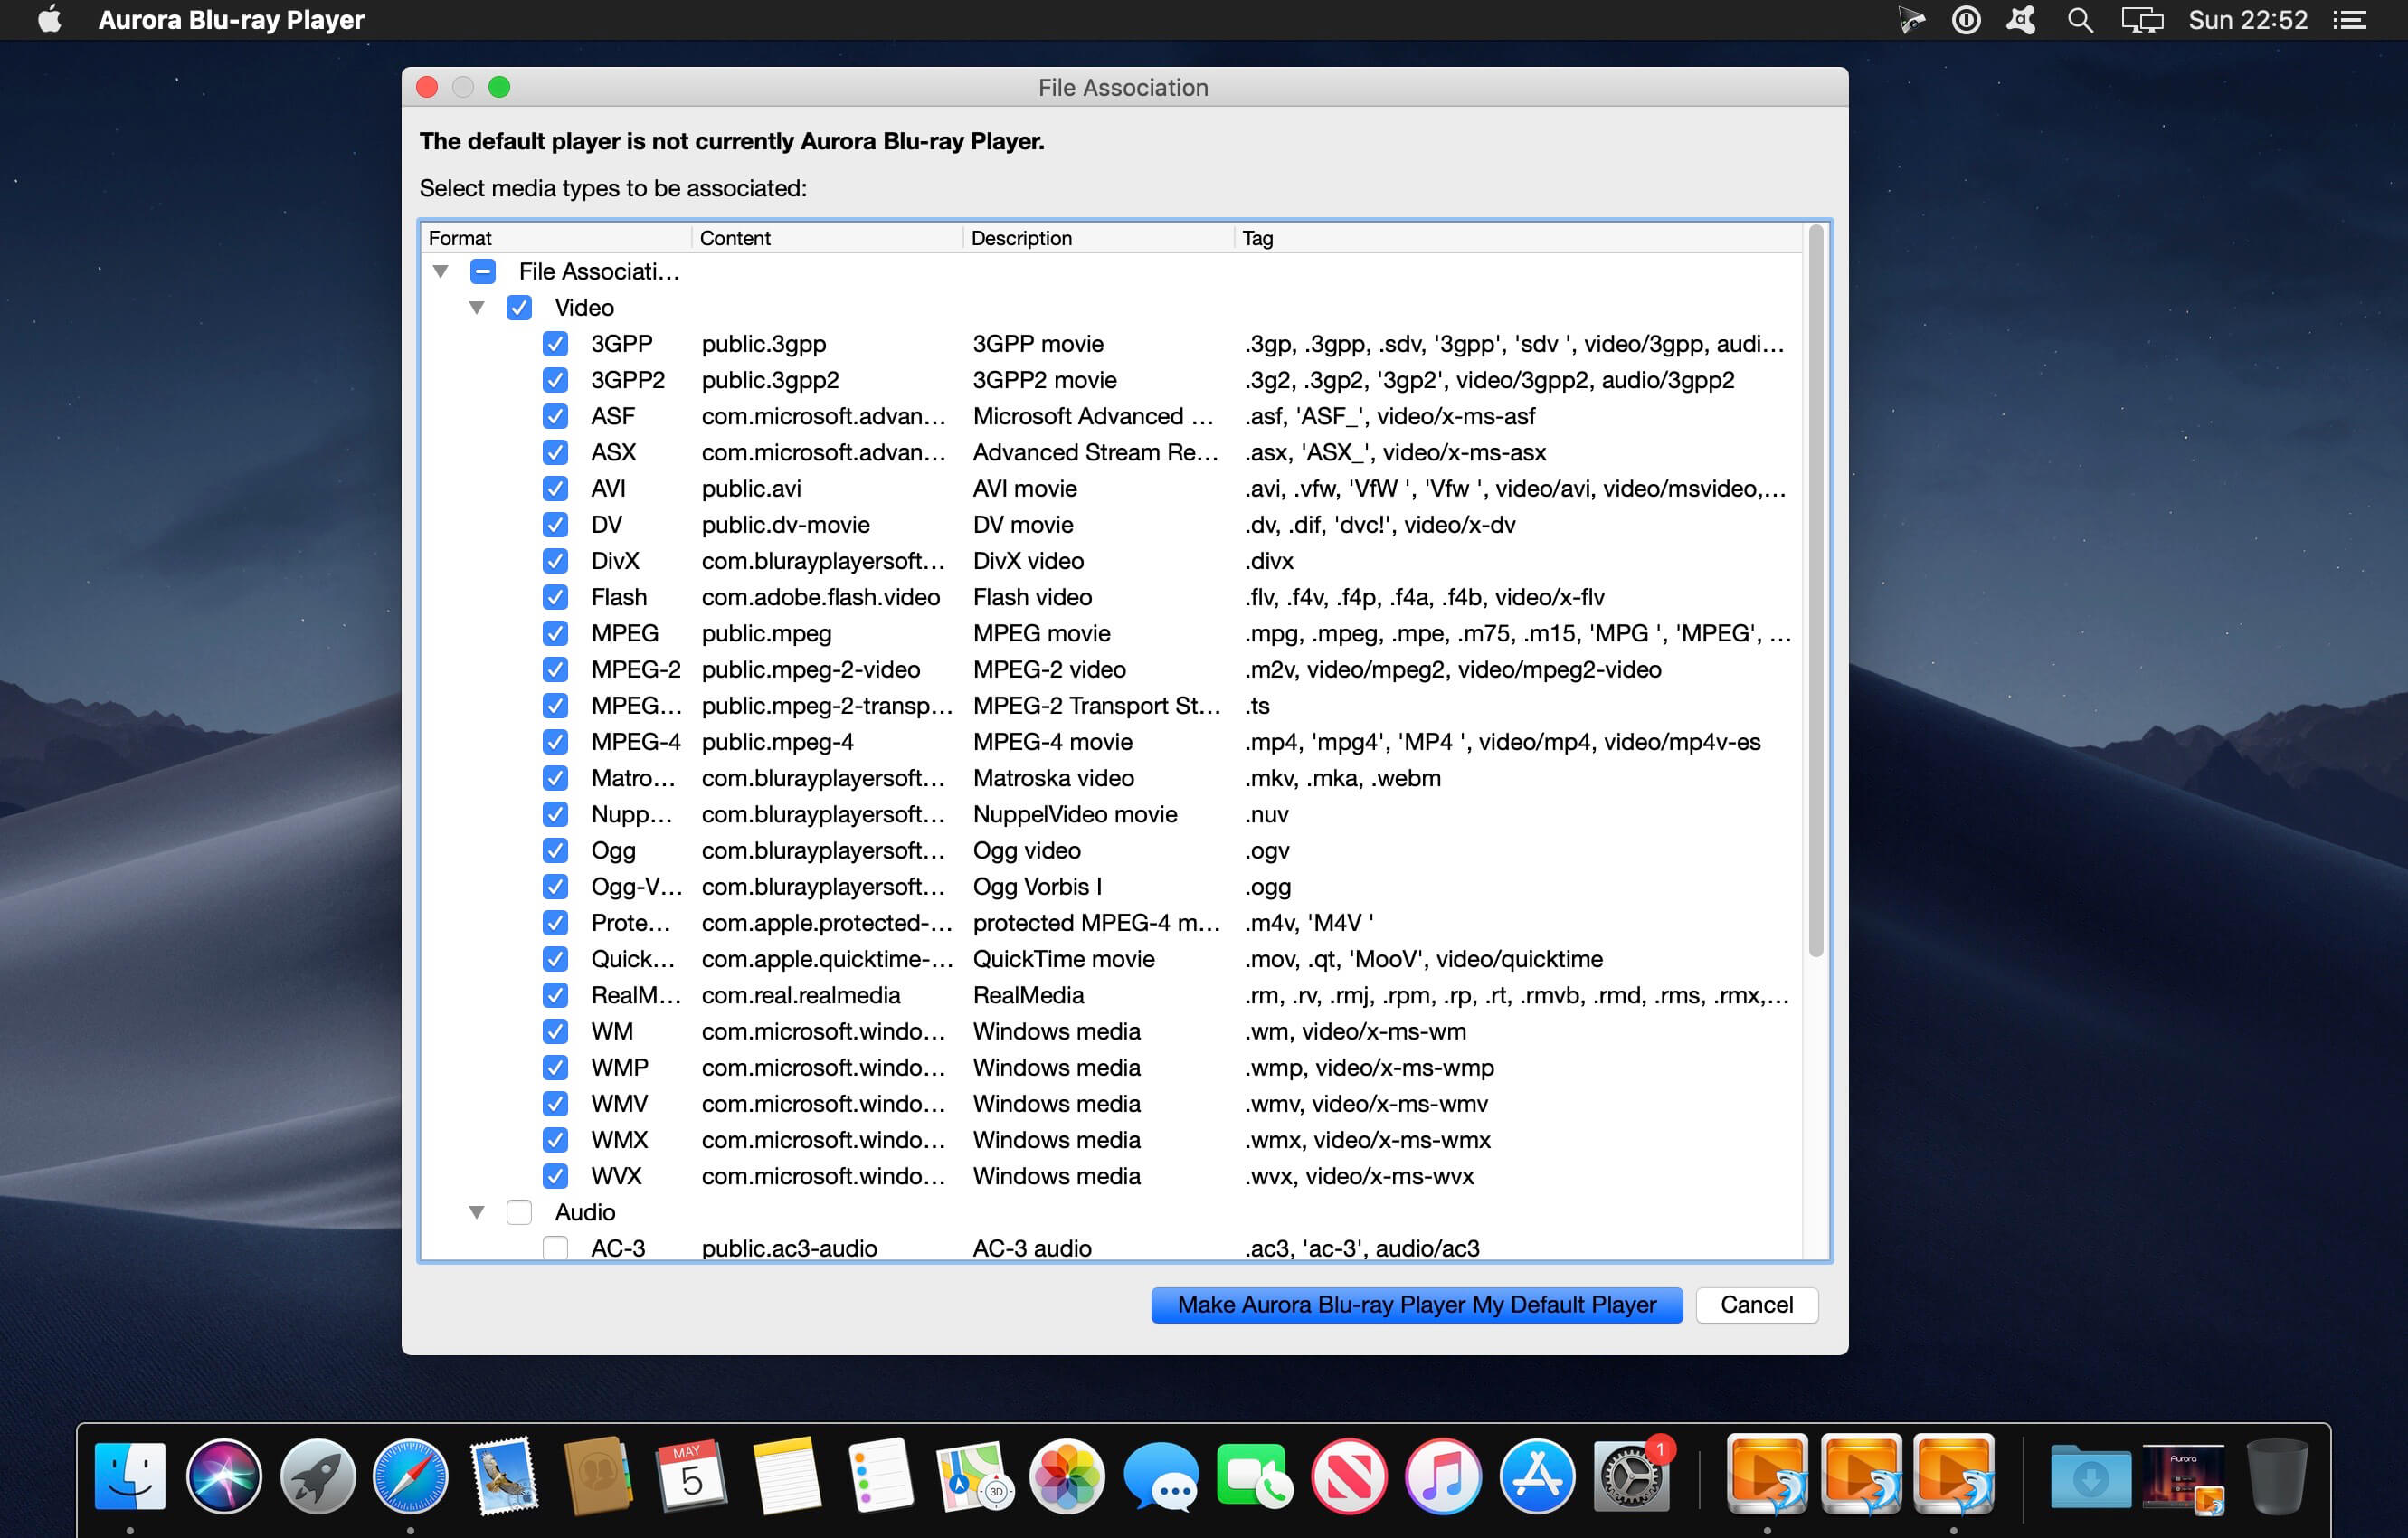Collapse the File Association root tree node

pos(440,271)
